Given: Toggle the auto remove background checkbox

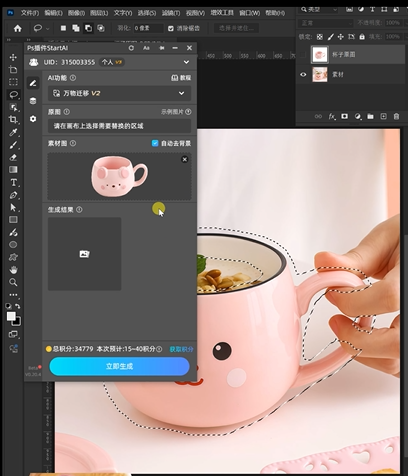Looking at the screenshot, I should (x=155, y=143).
